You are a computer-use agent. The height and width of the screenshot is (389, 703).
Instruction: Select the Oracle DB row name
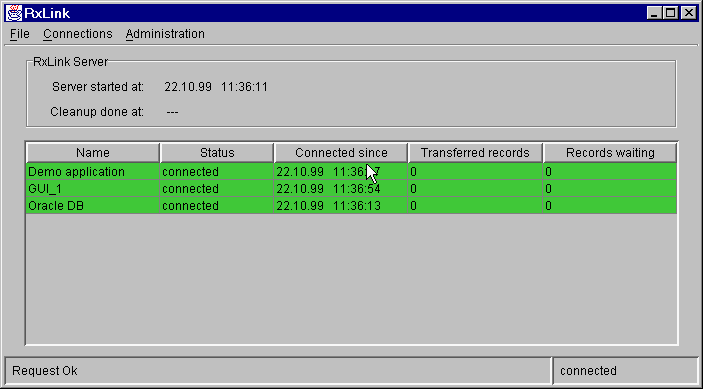pos(93,206)
